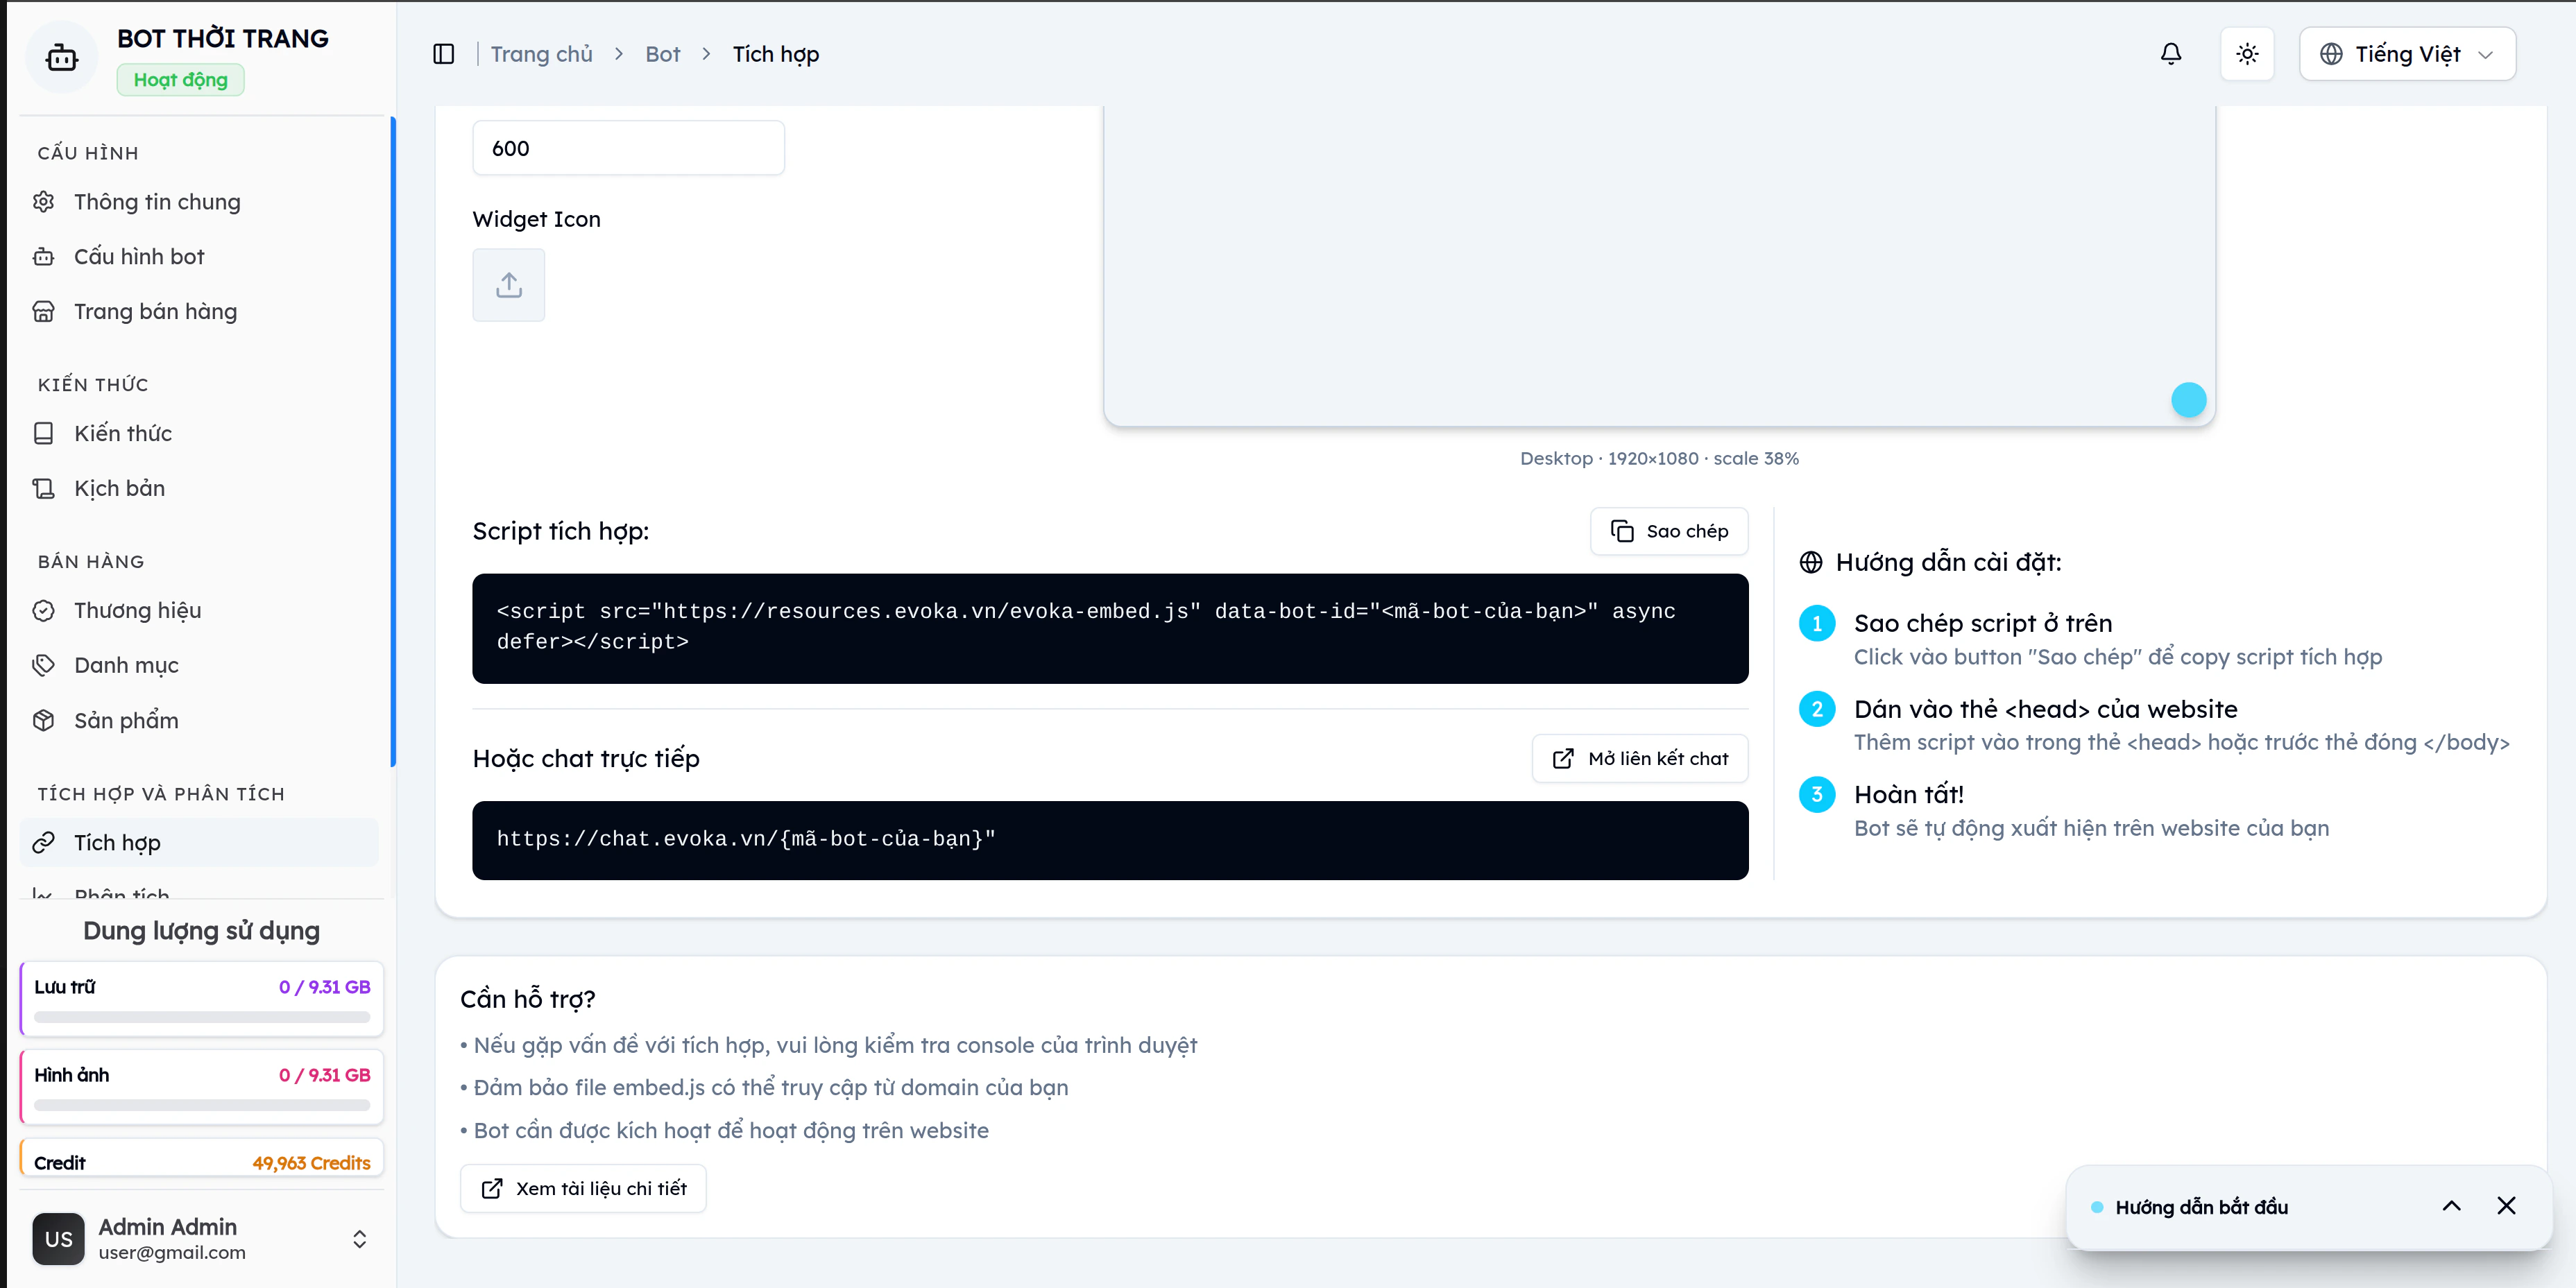
Task: Click Desktop 1920×1080 scale 38% label
Action: [x=1659, y=458]
